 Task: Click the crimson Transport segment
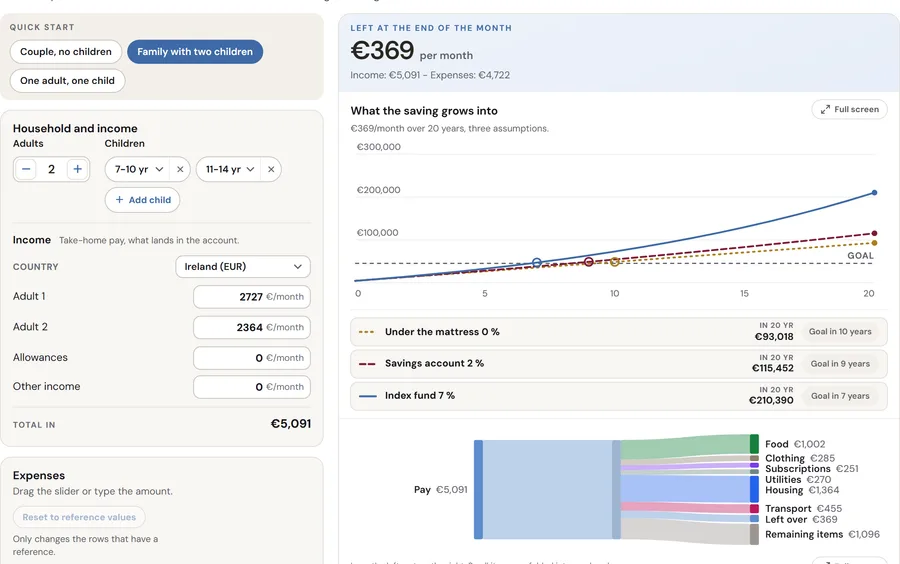pyautogui.click(x=754, y=508)
